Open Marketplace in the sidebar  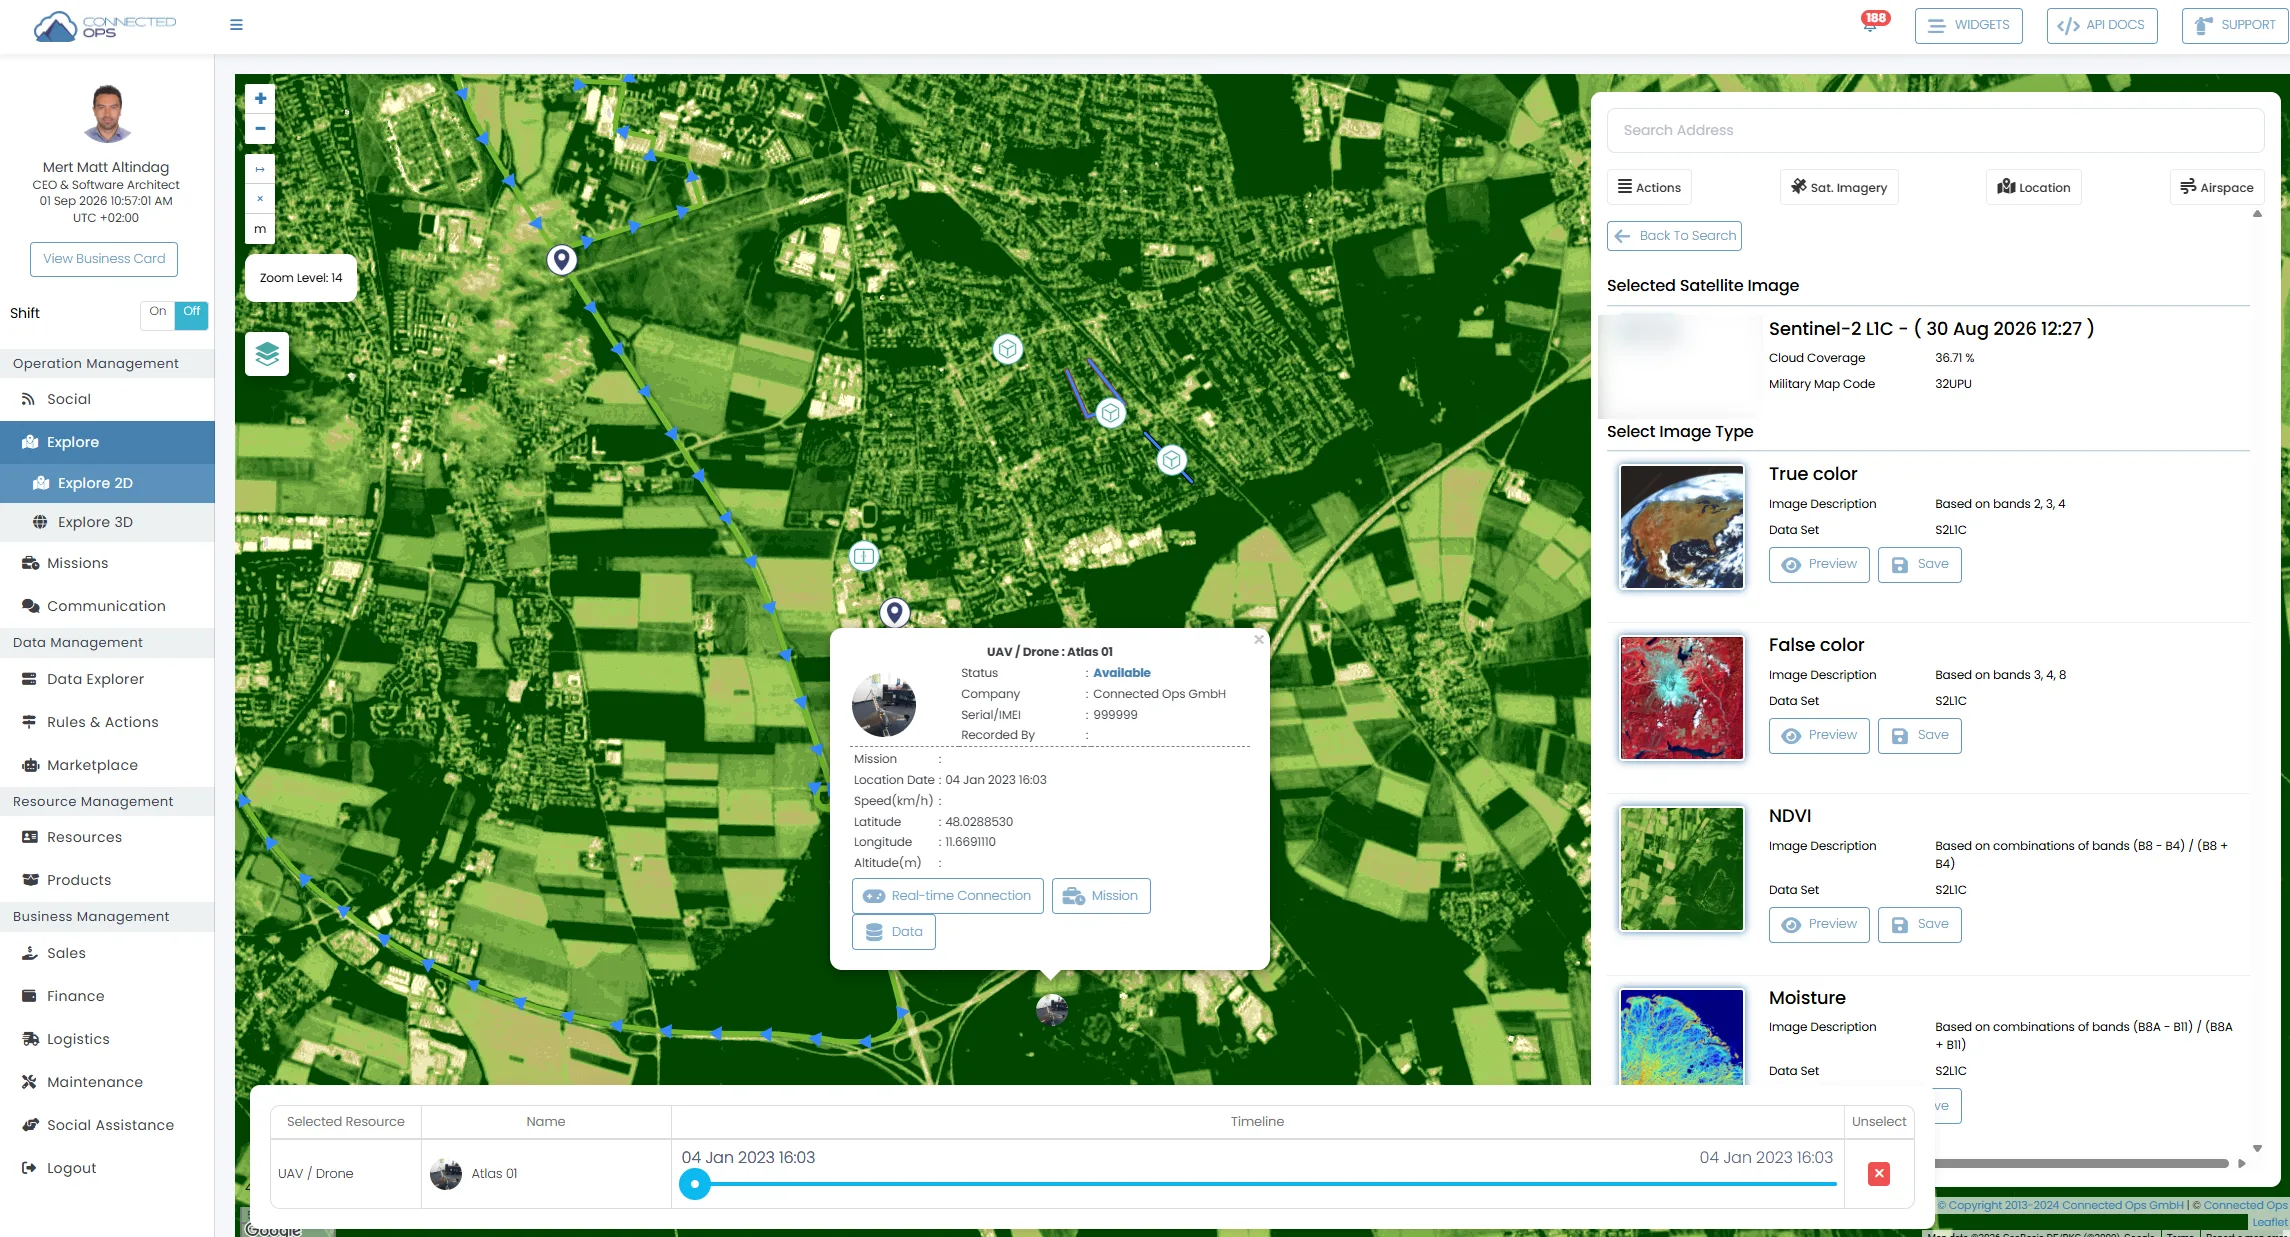[x=107, y=765]
